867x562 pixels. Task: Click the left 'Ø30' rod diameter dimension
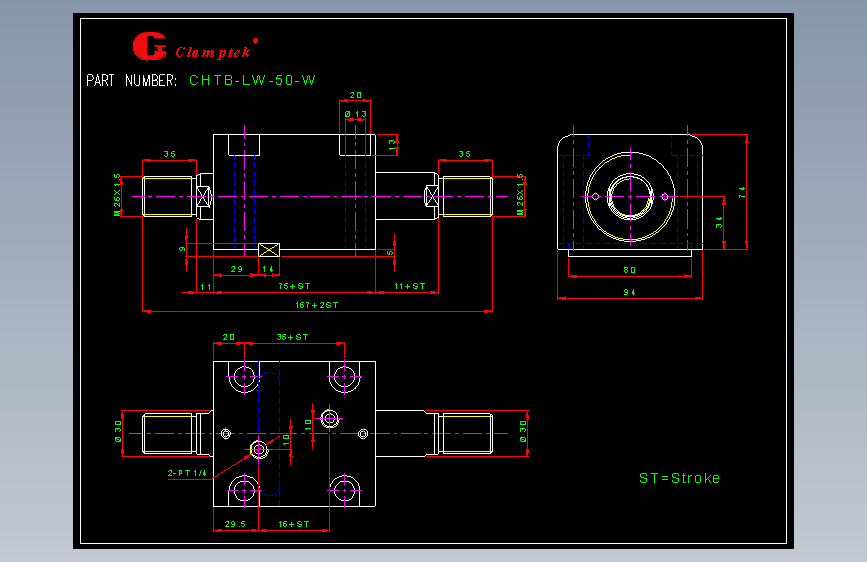point(118,431)
